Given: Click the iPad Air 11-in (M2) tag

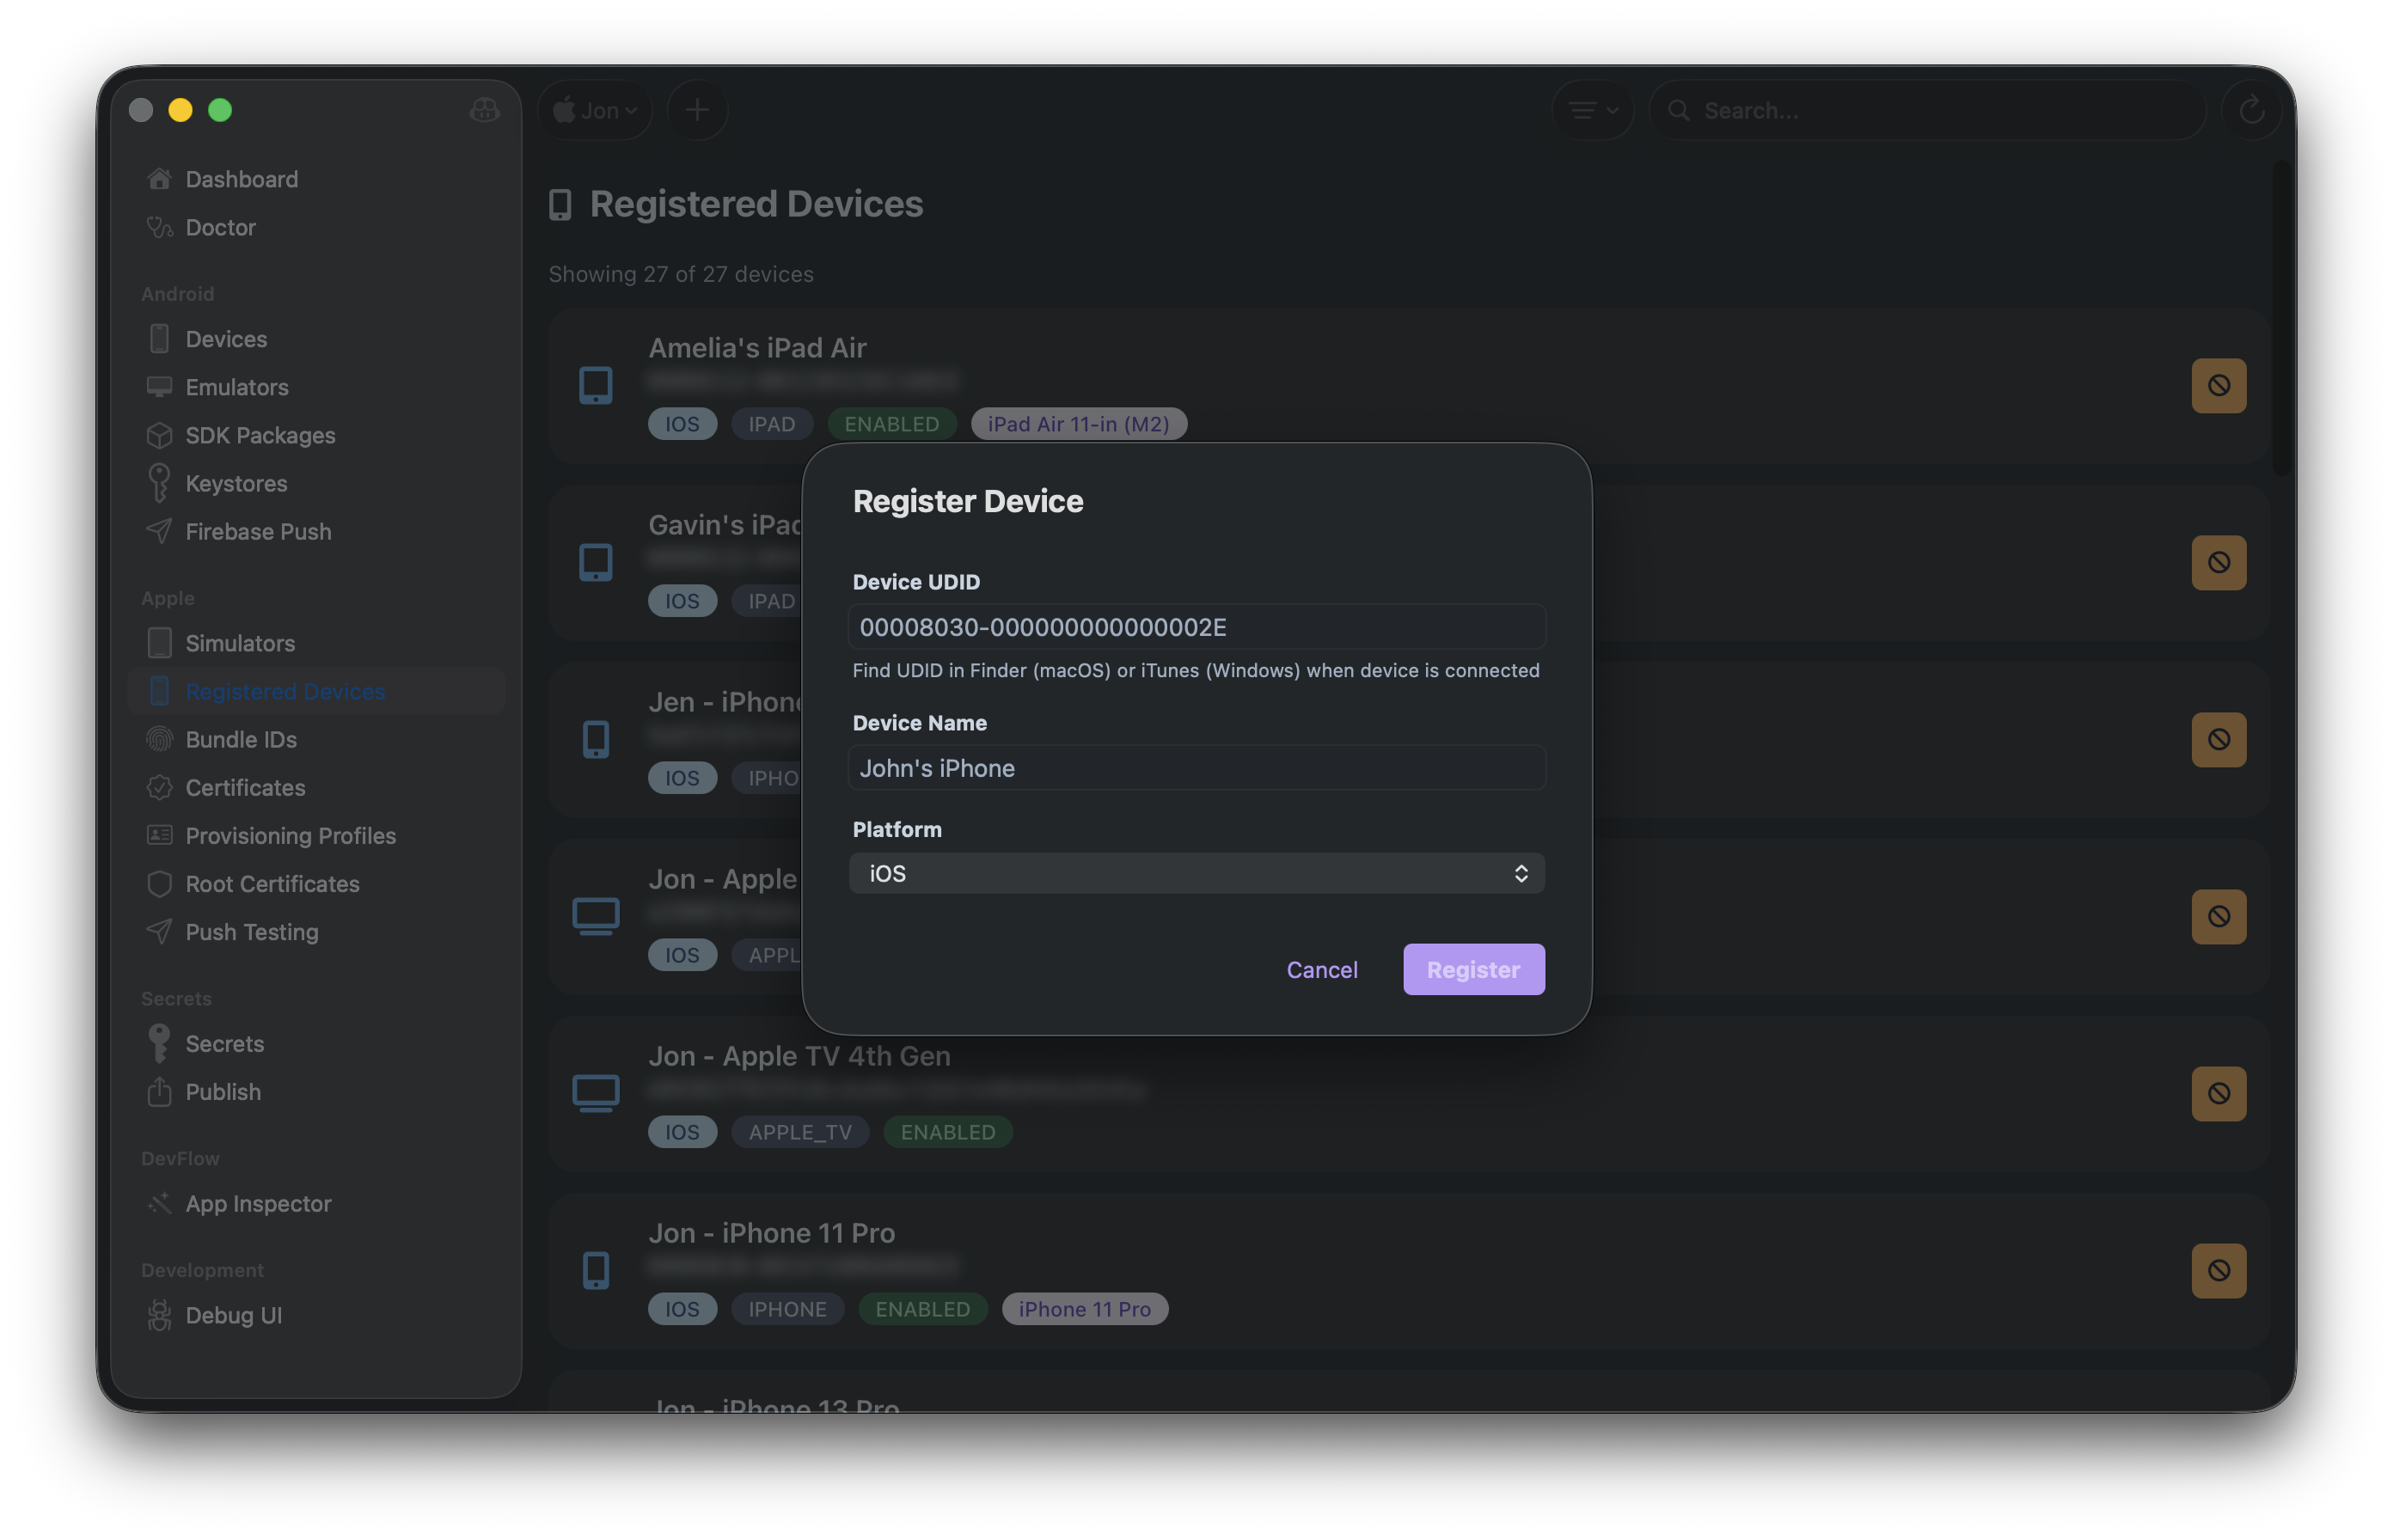Looking at the screenshot, I should (1079, 424).
